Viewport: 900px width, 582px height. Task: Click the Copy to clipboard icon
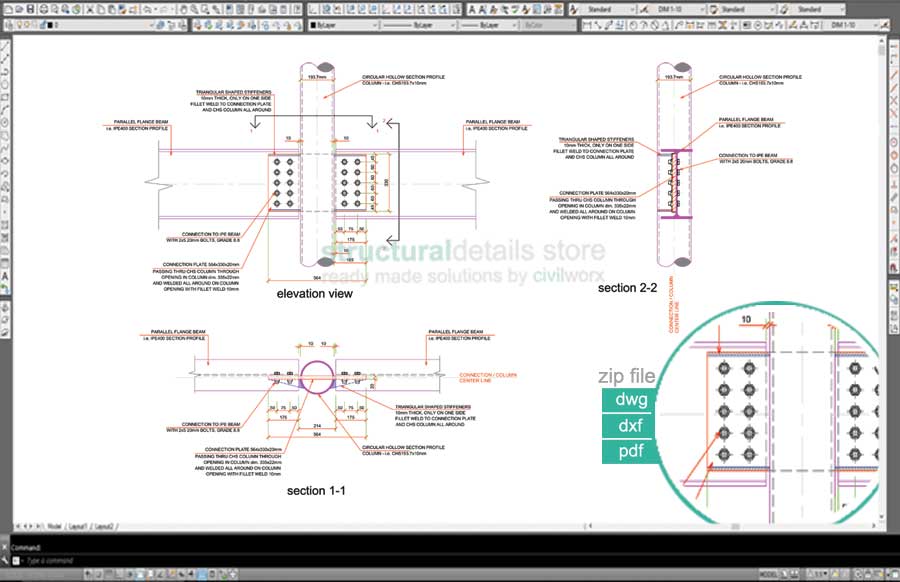point(101,9)
